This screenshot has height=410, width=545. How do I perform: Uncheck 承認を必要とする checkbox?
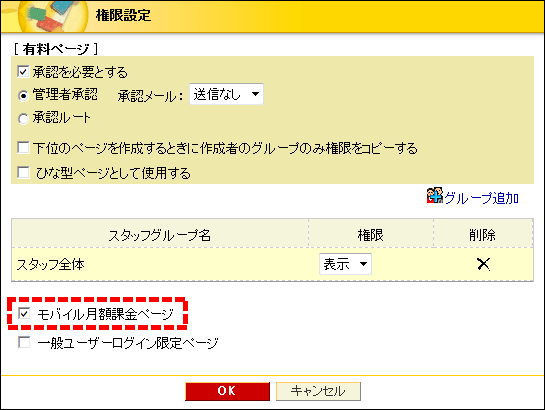[23, 72]
